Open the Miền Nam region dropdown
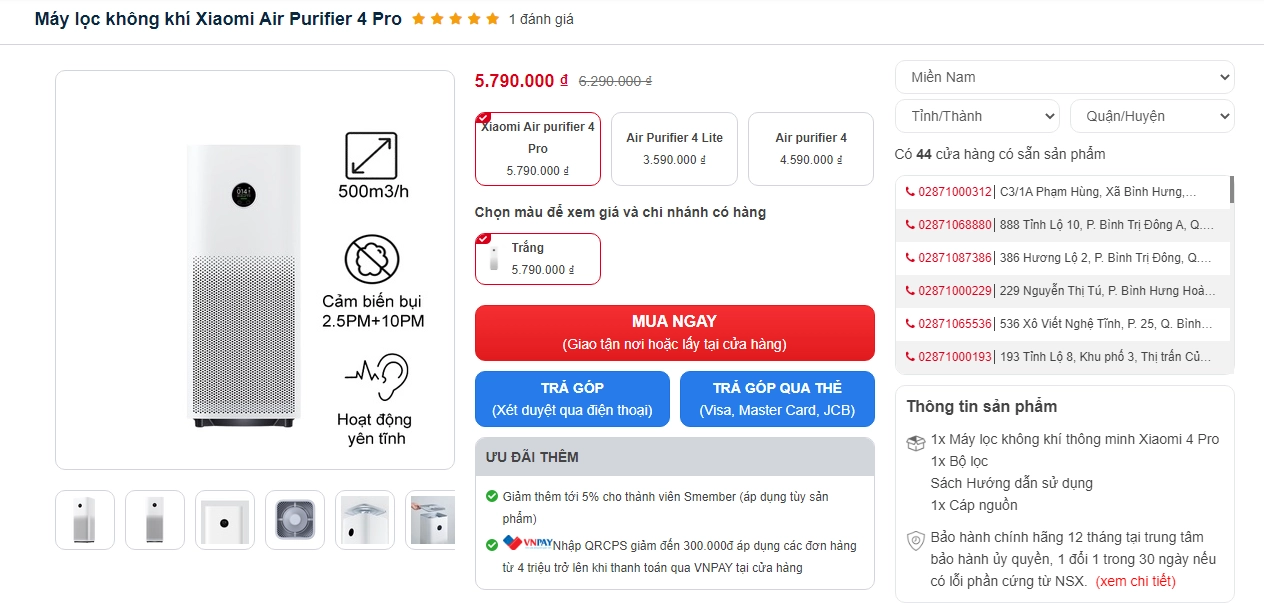The height and width of the screenshot is (603, 1264). 1064,77
